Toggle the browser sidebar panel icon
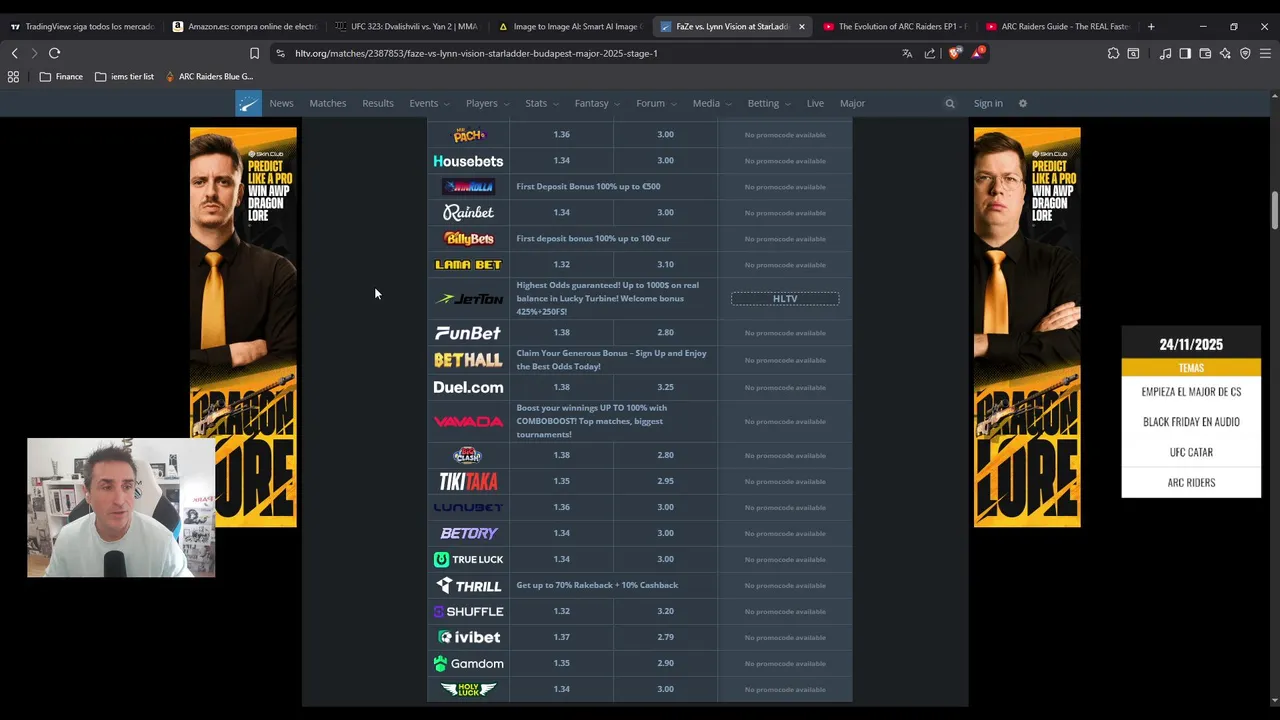 tap(1185, 53)
